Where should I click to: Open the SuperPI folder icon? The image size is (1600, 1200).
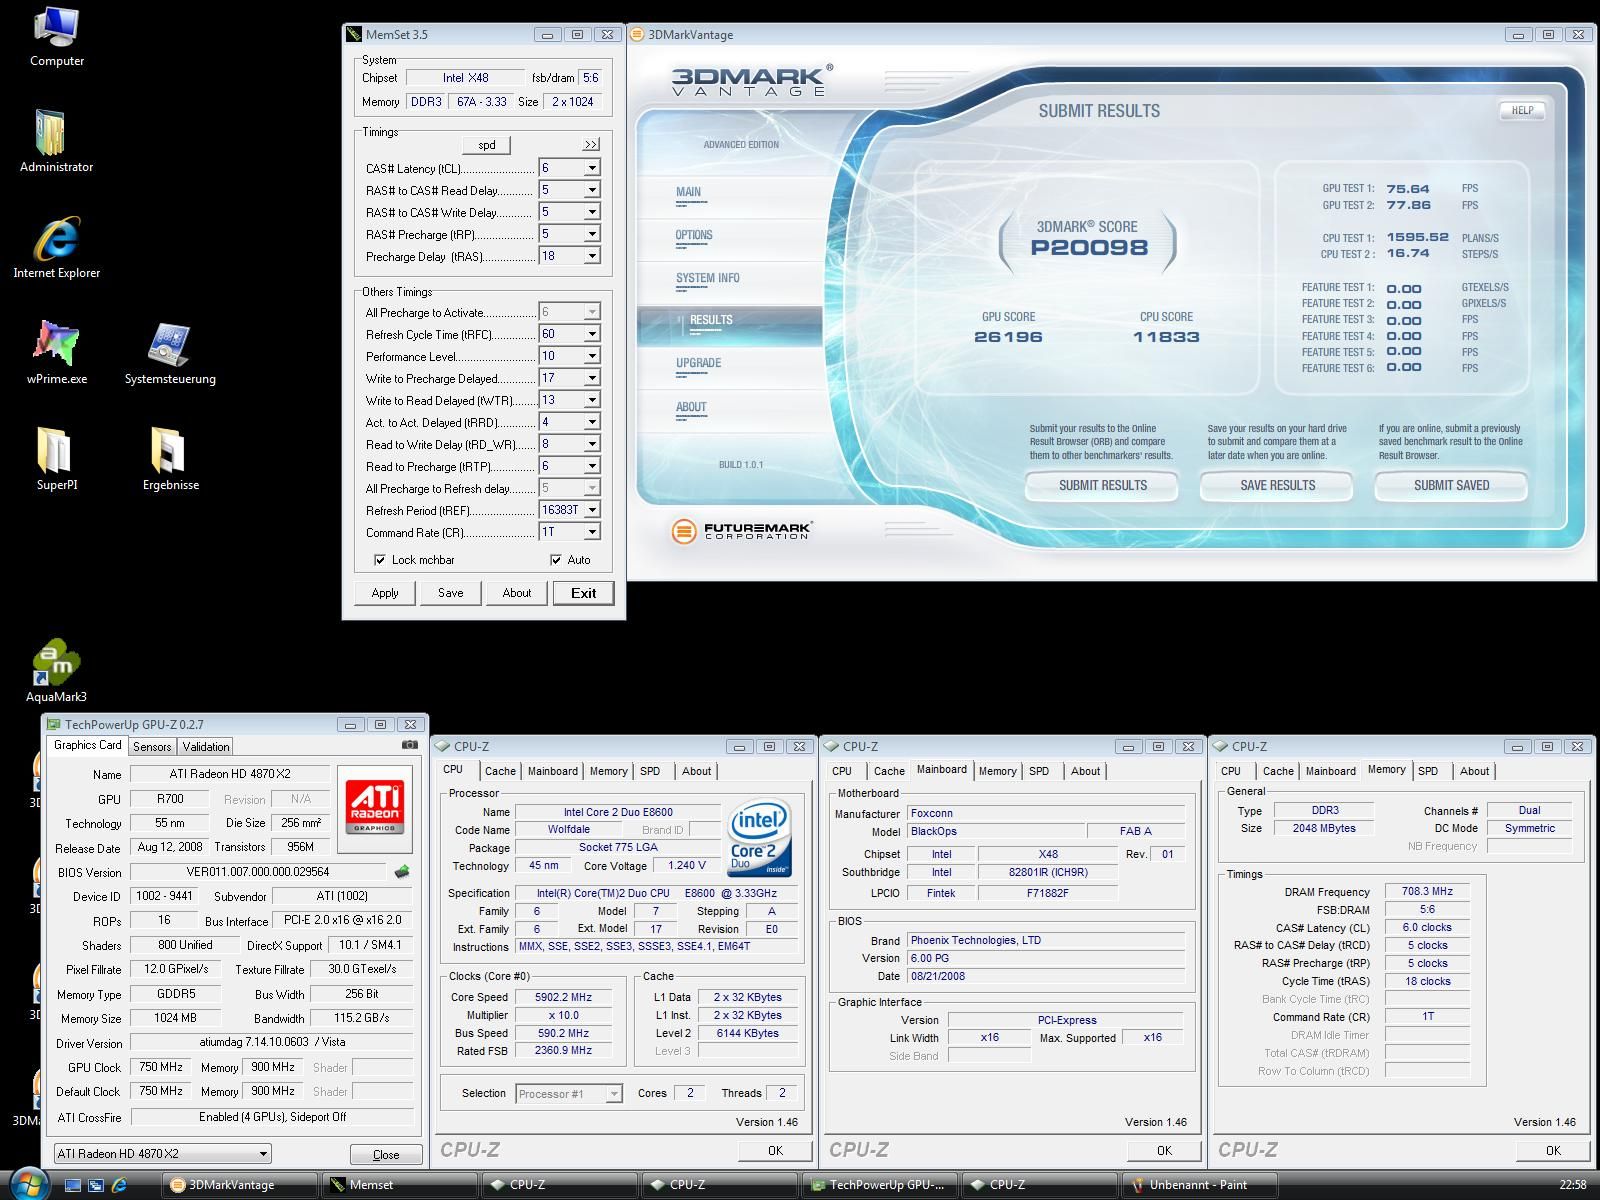[56, 459]
